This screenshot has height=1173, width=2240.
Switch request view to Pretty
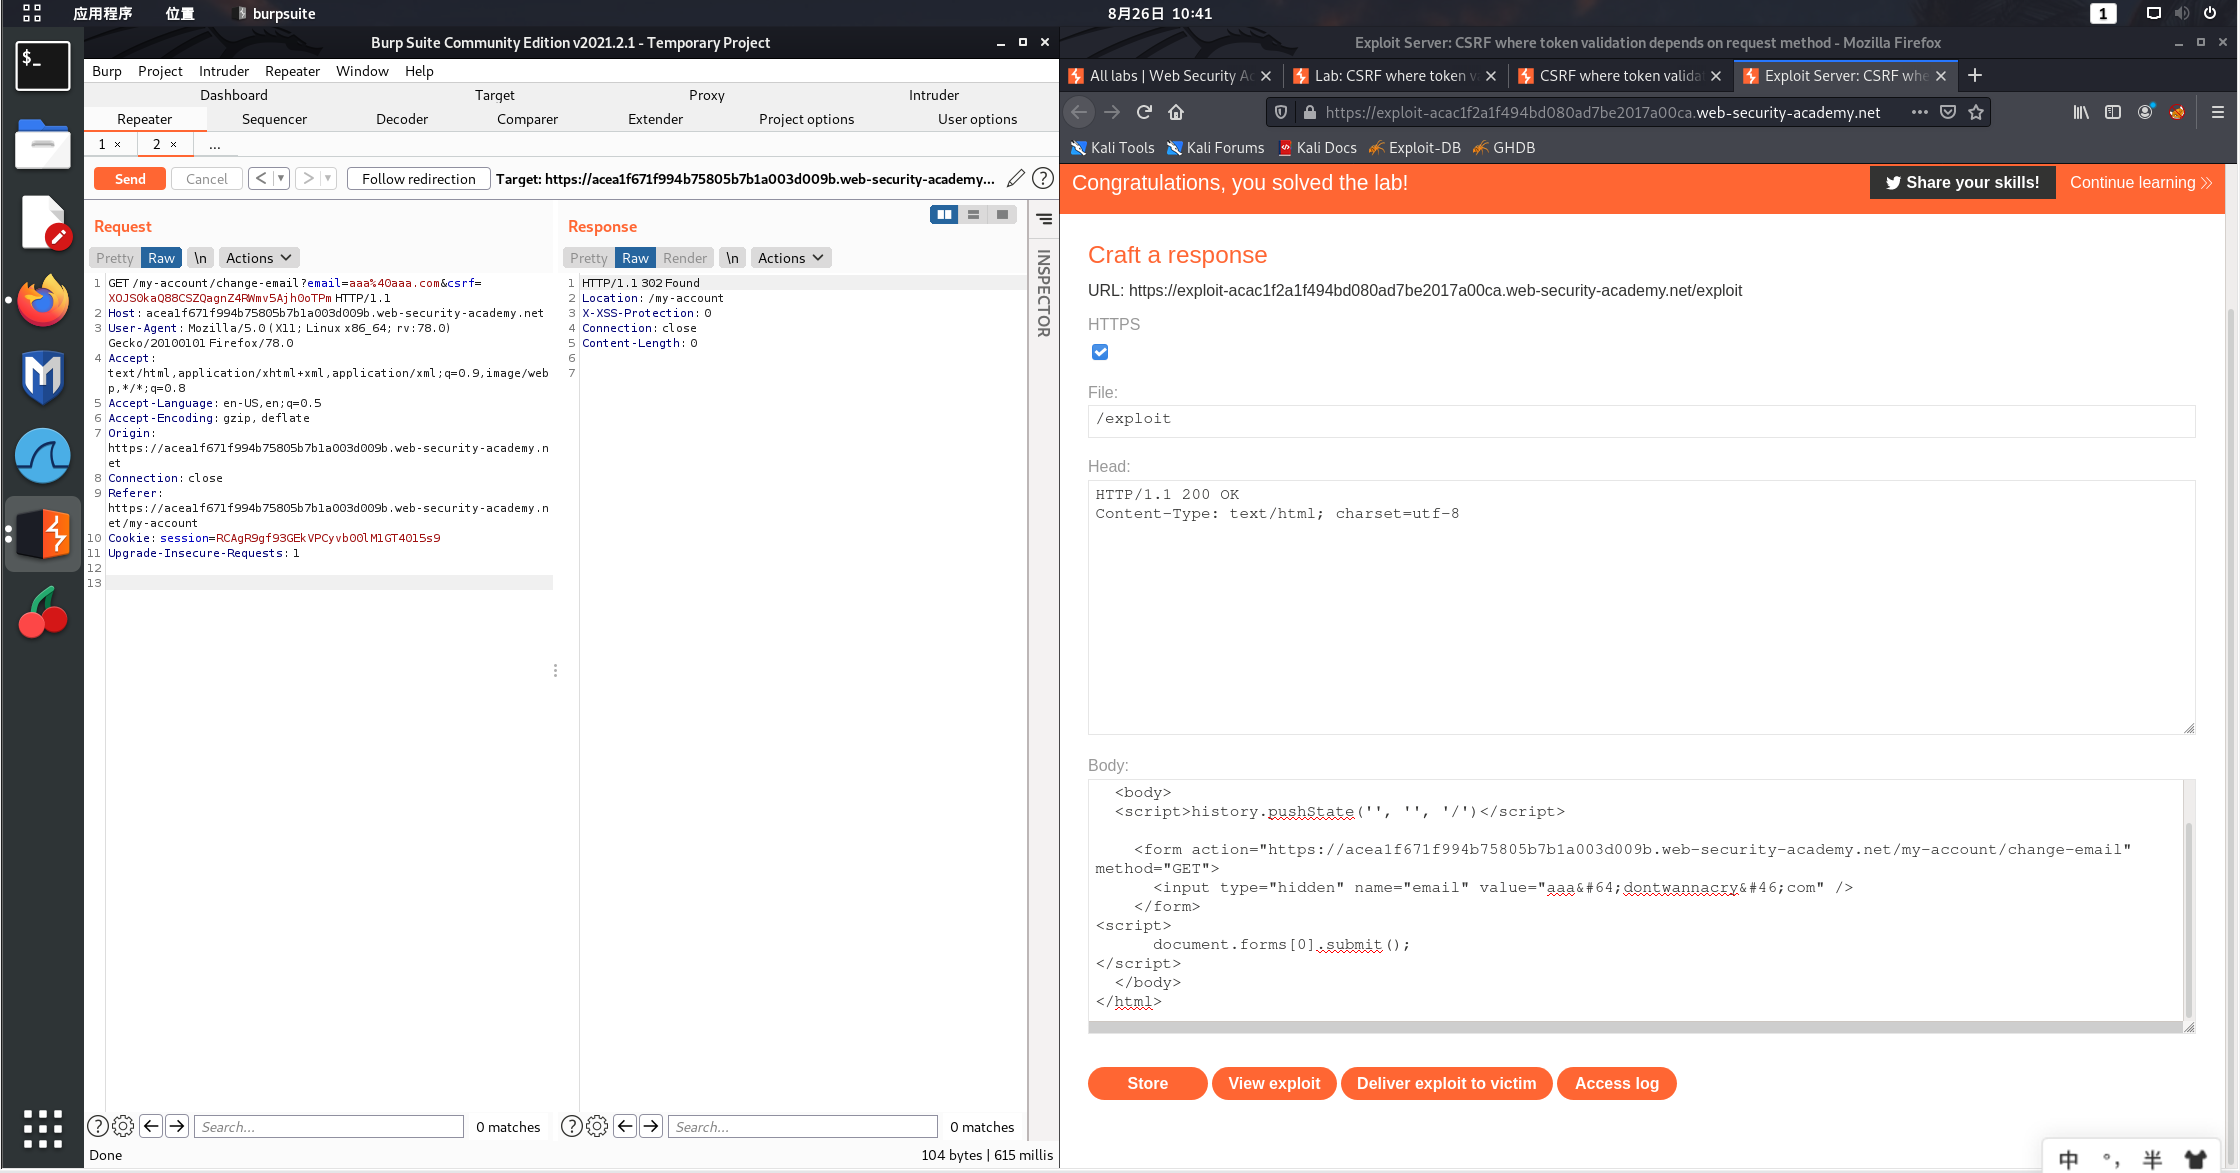tap(115, 258)
